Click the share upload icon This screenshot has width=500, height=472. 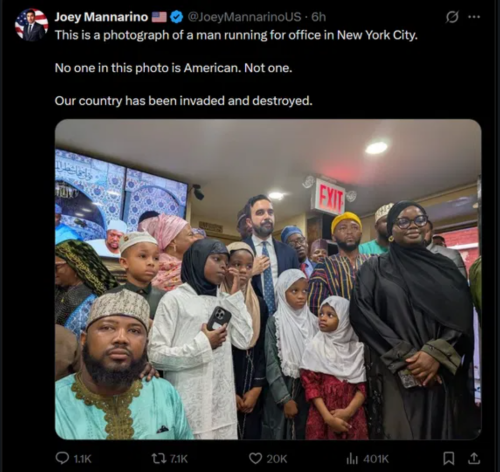point(473,459)
